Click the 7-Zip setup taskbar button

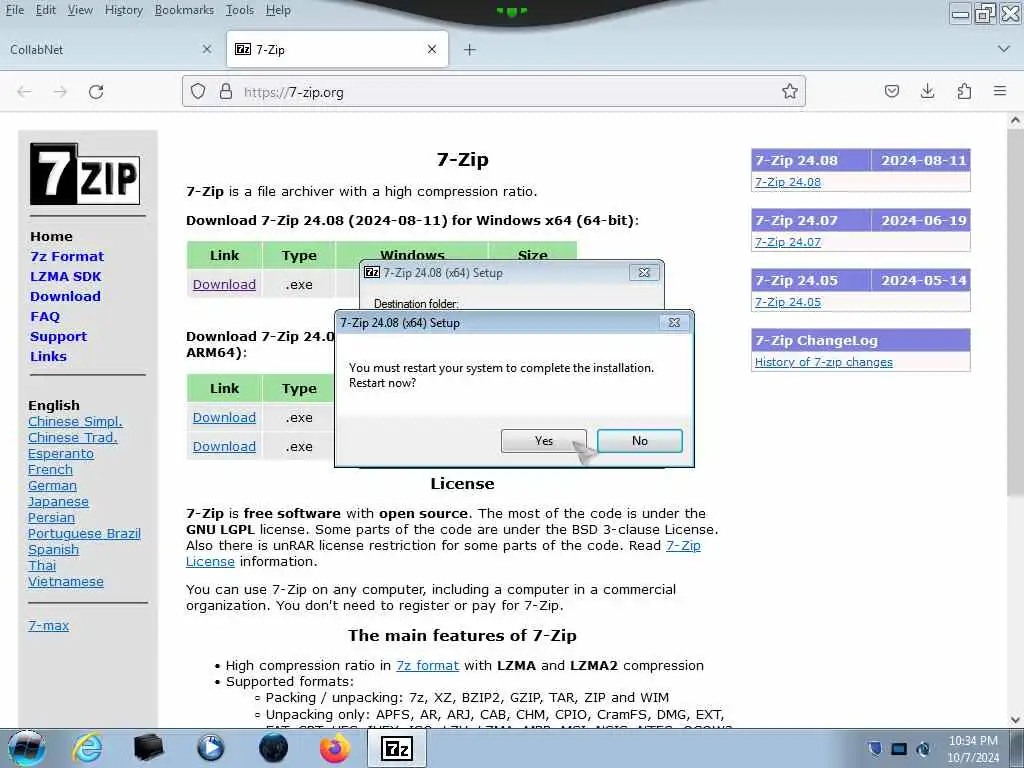pos(397,748)
